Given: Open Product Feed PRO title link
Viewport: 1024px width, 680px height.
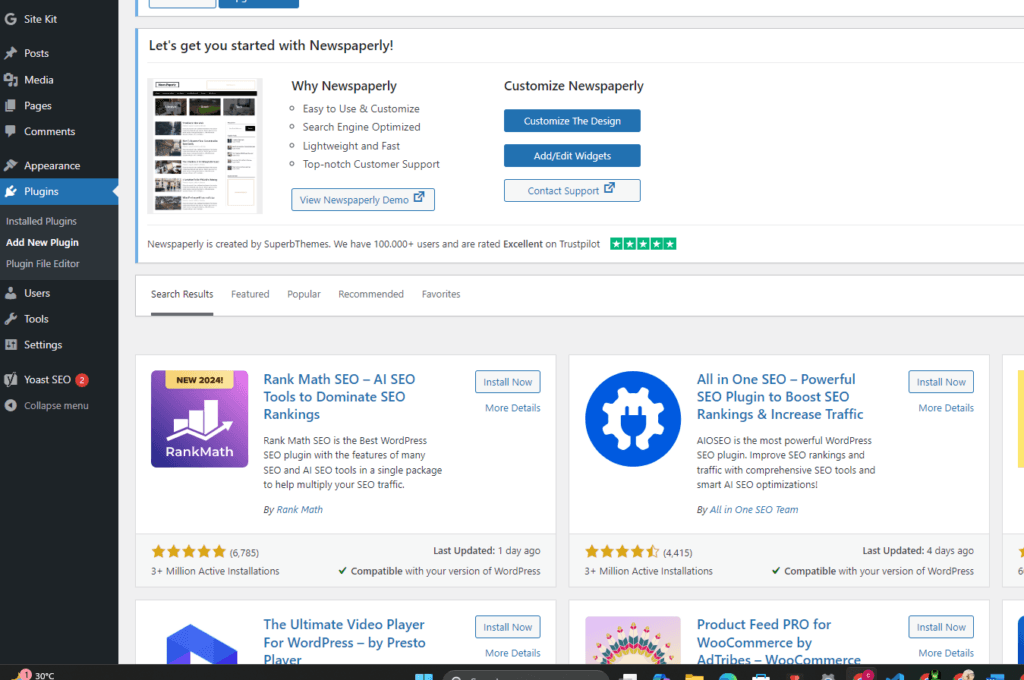Looking at the screenshot, I should [778, 641].
